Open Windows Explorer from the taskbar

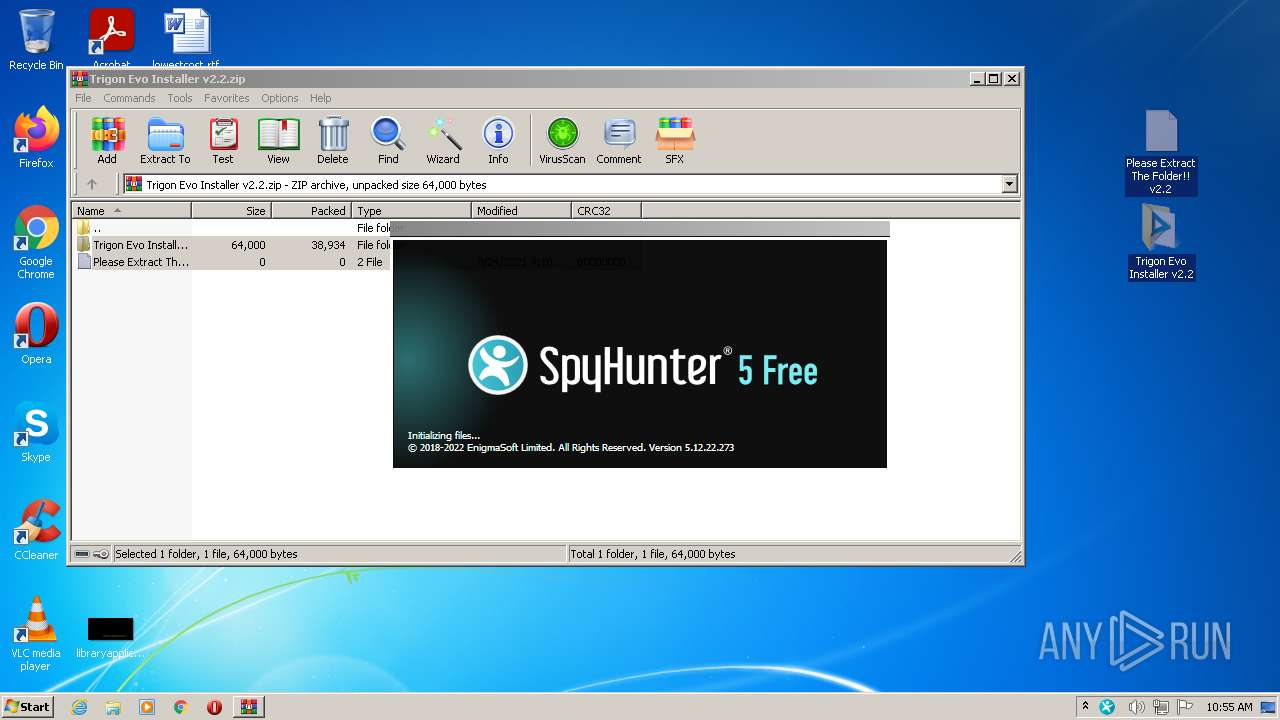click(x=113, y=707)
